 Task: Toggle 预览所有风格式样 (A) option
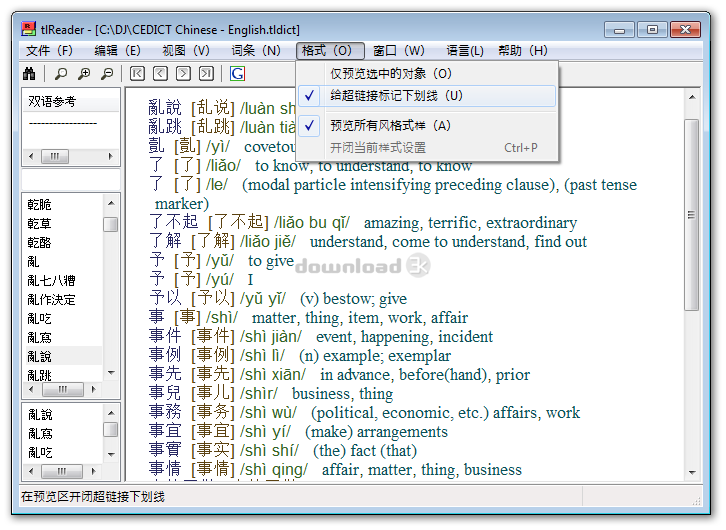pyautogui.click(x=427, y=125)
